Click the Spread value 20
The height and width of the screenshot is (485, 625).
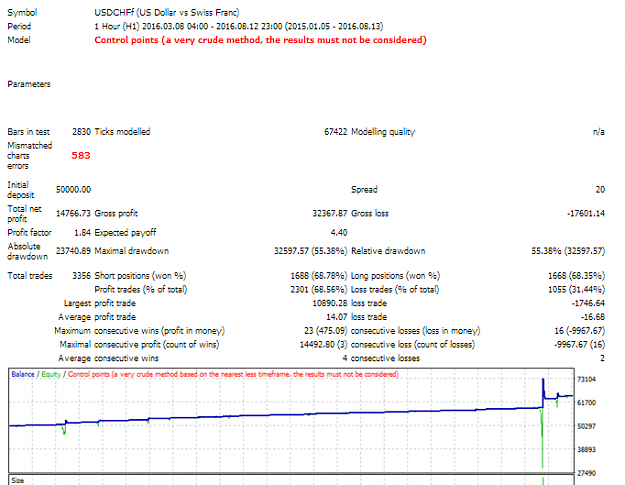(600, 190)
